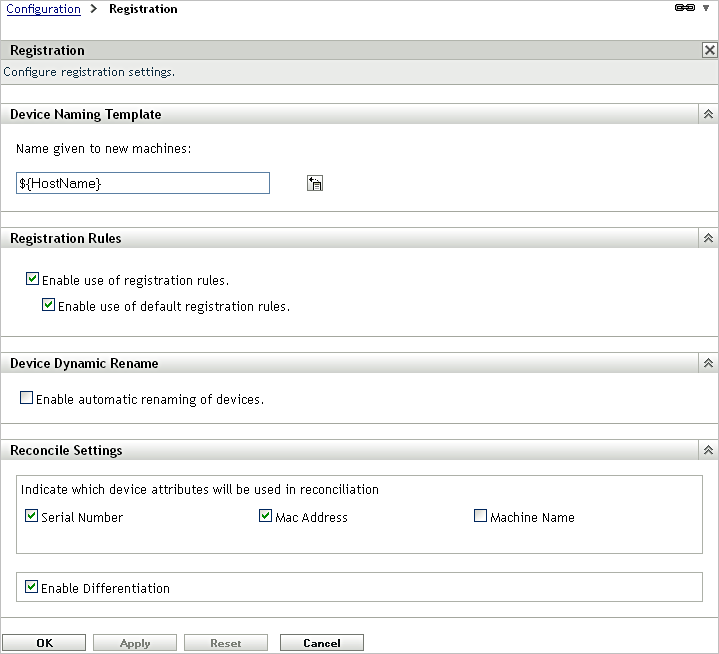
Task: Click the chain link icon at top
Action: click(685, 8)
